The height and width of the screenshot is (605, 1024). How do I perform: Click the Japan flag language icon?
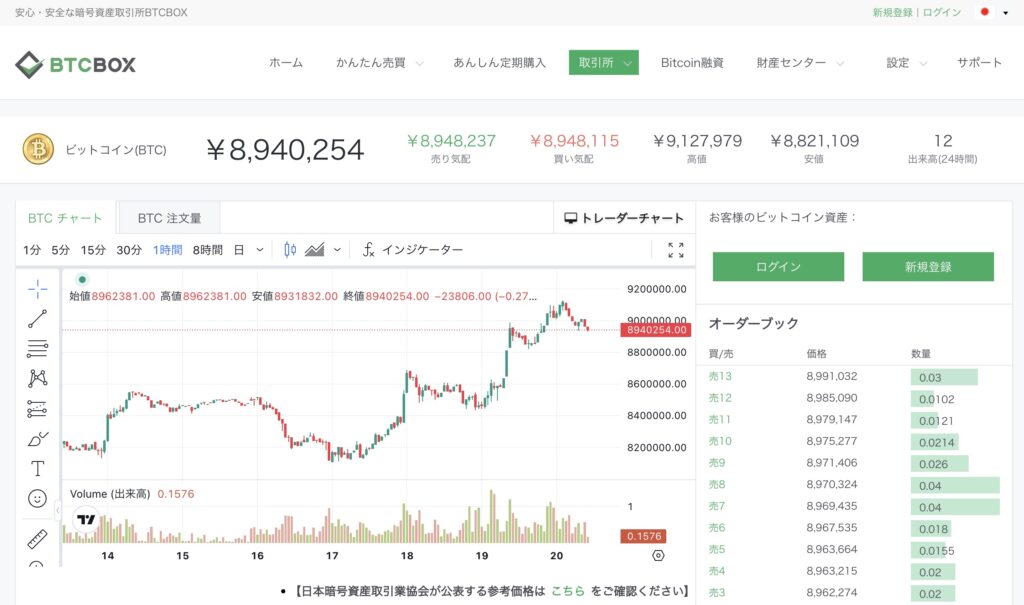[x=985, y=12]
